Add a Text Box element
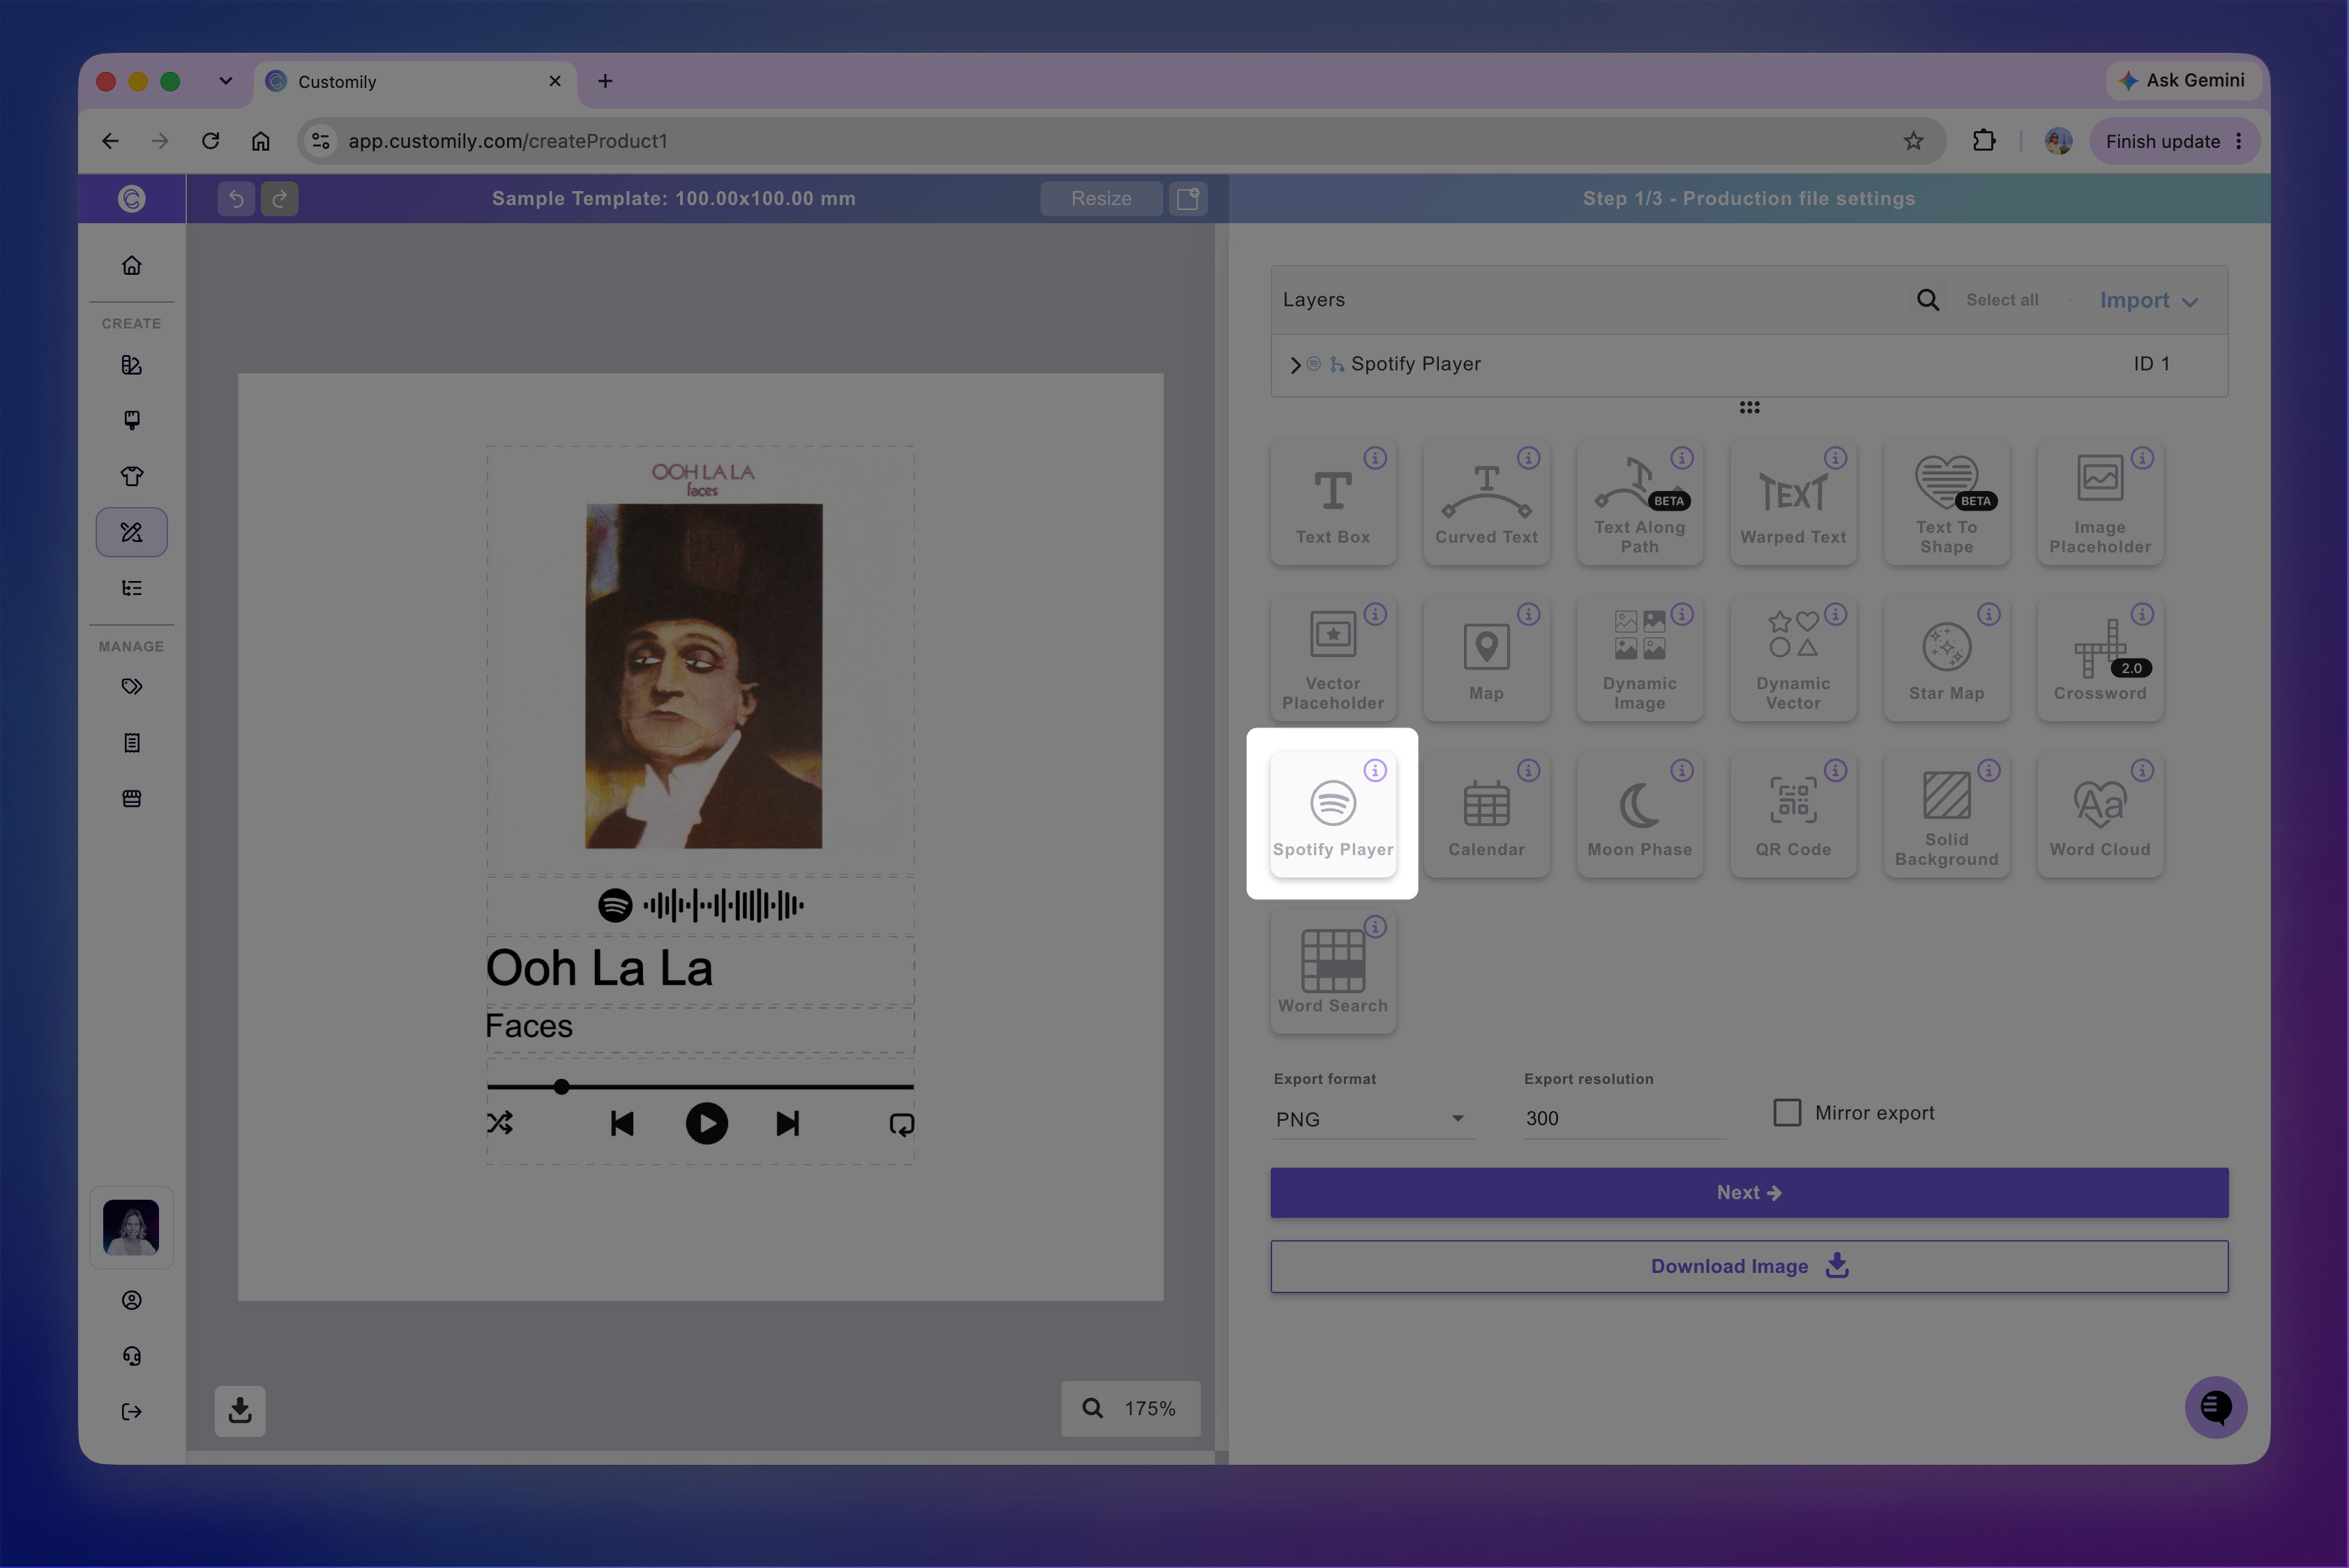 click(1332, 502)
